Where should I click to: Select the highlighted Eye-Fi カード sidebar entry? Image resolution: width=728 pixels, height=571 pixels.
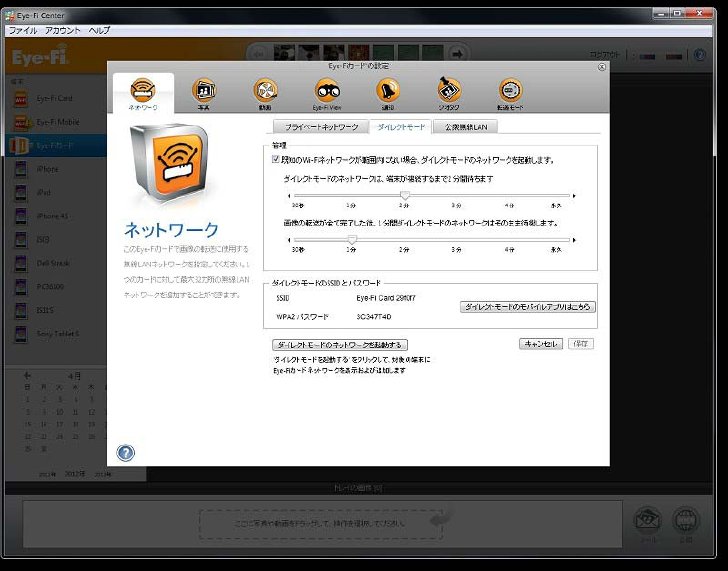point(56,145)
